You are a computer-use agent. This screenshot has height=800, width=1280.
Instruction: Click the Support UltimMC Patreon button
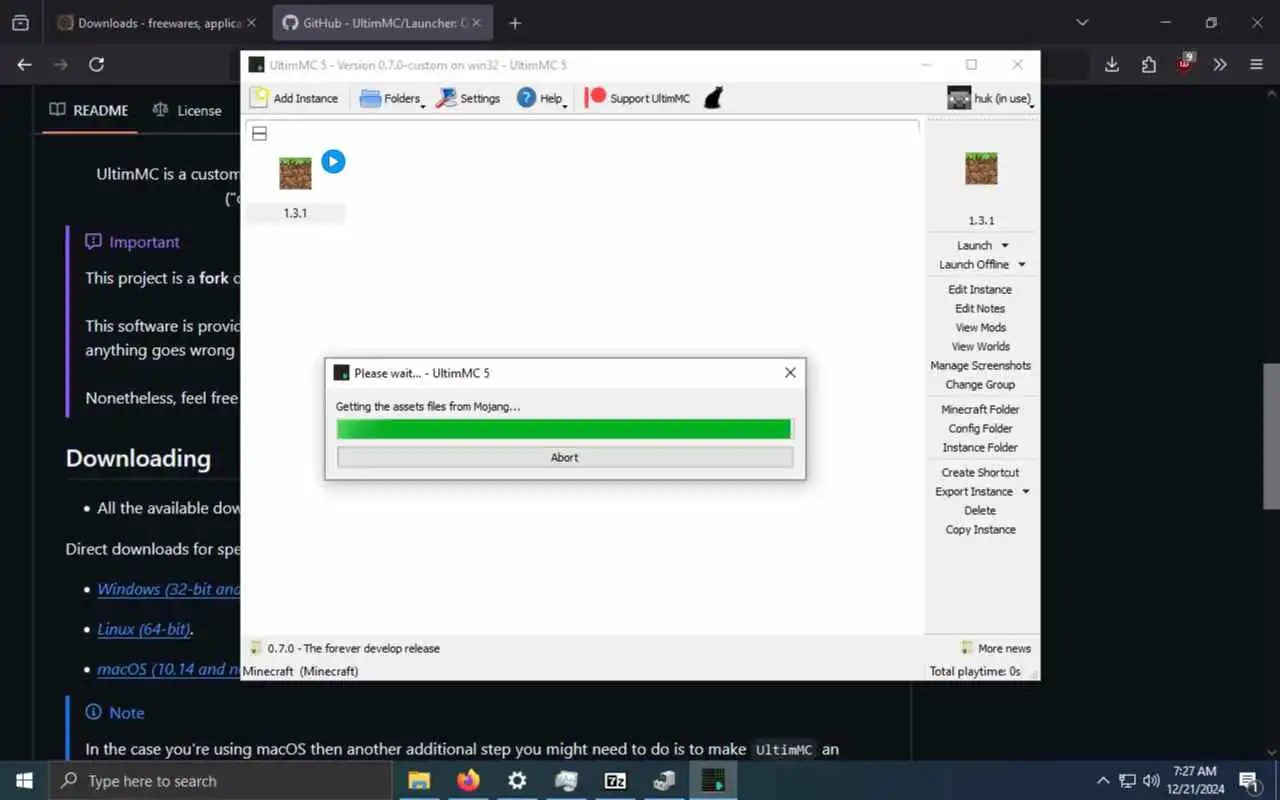click(x=637, y=98)
